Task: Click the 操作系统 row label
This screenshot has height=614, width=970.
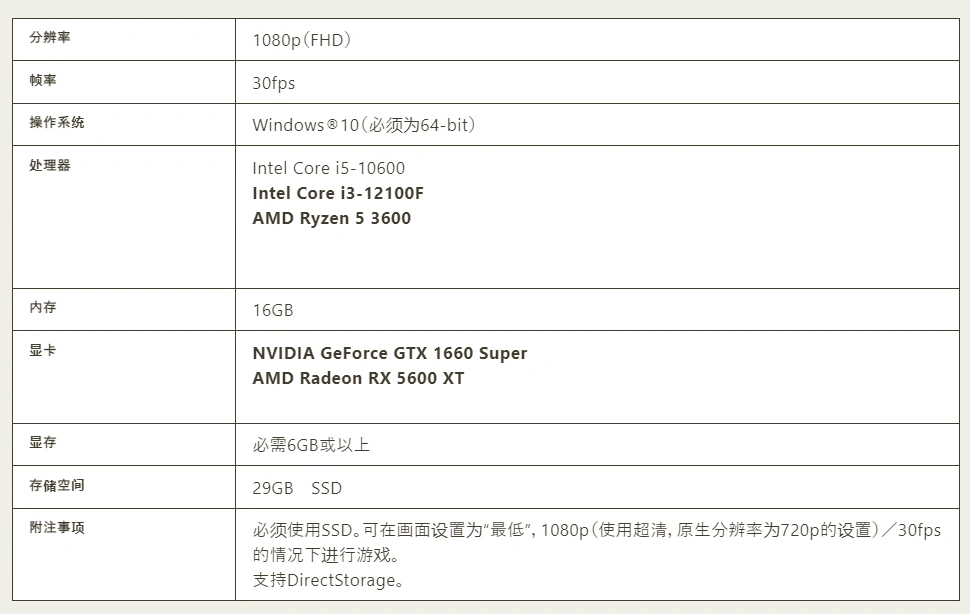Action: pos(57,123)
